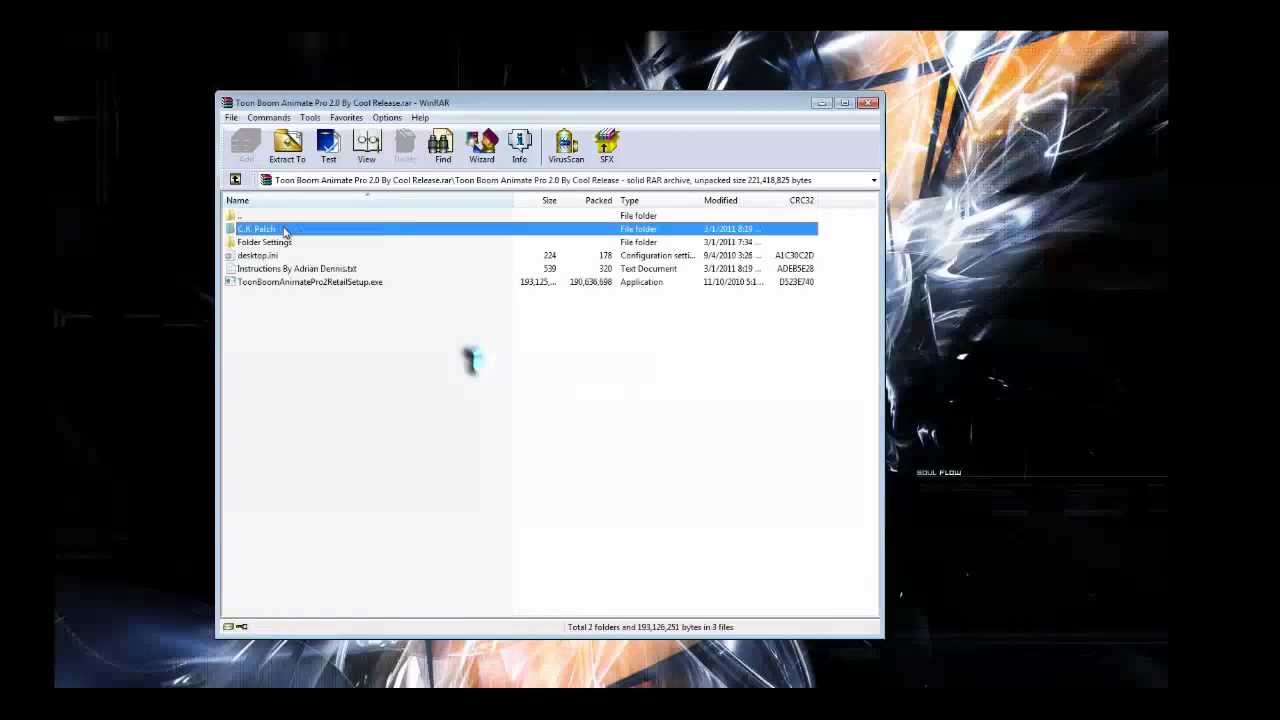Select ToonBoomAnimatePro2RetailSetup.exe file name

(310, 282)
